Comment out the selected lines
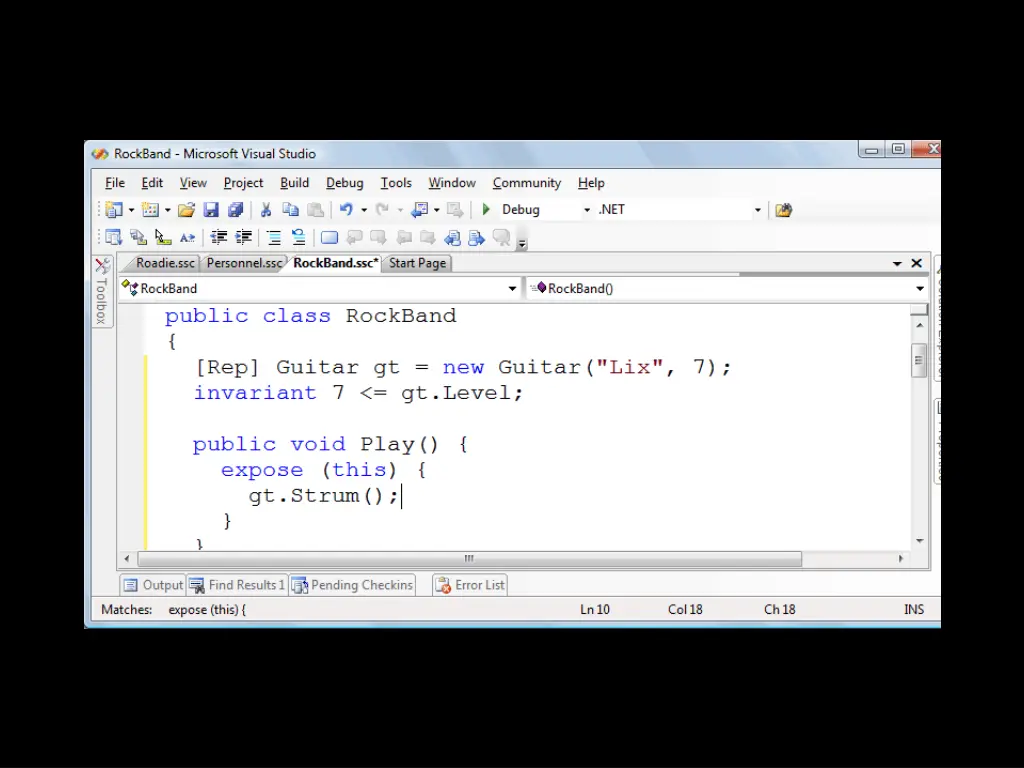This screenshot has height=768, width=1024. (274, 238)
